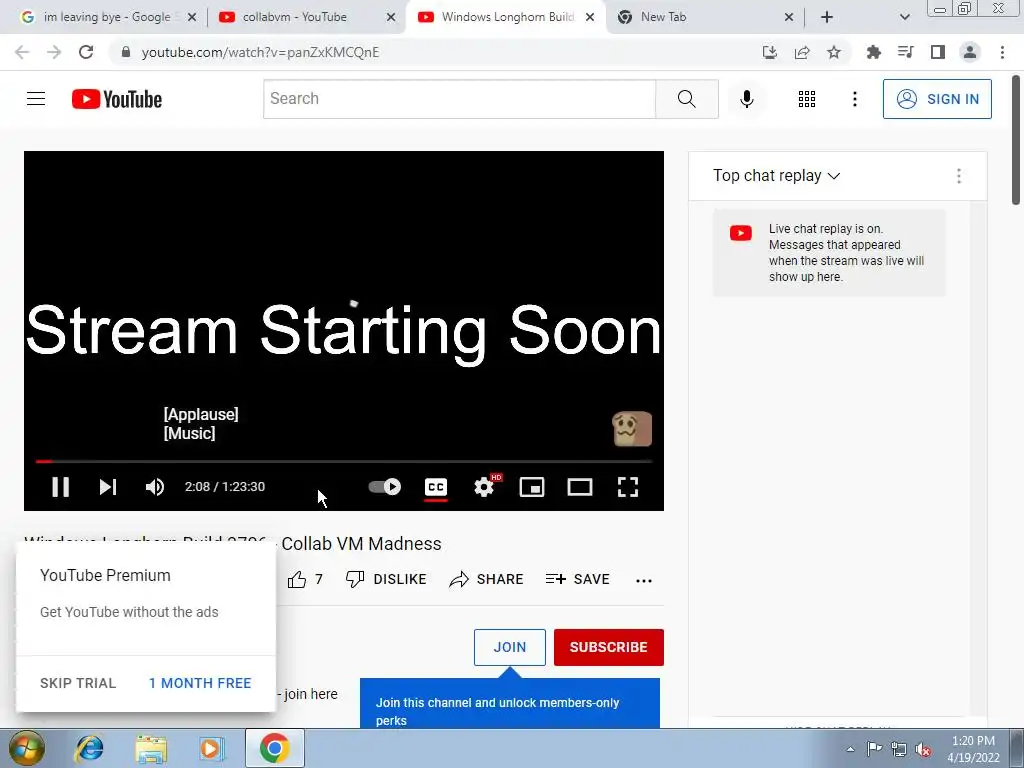
Task: Expand the Top chat replay dropdown
Action: tap(776, 176)
